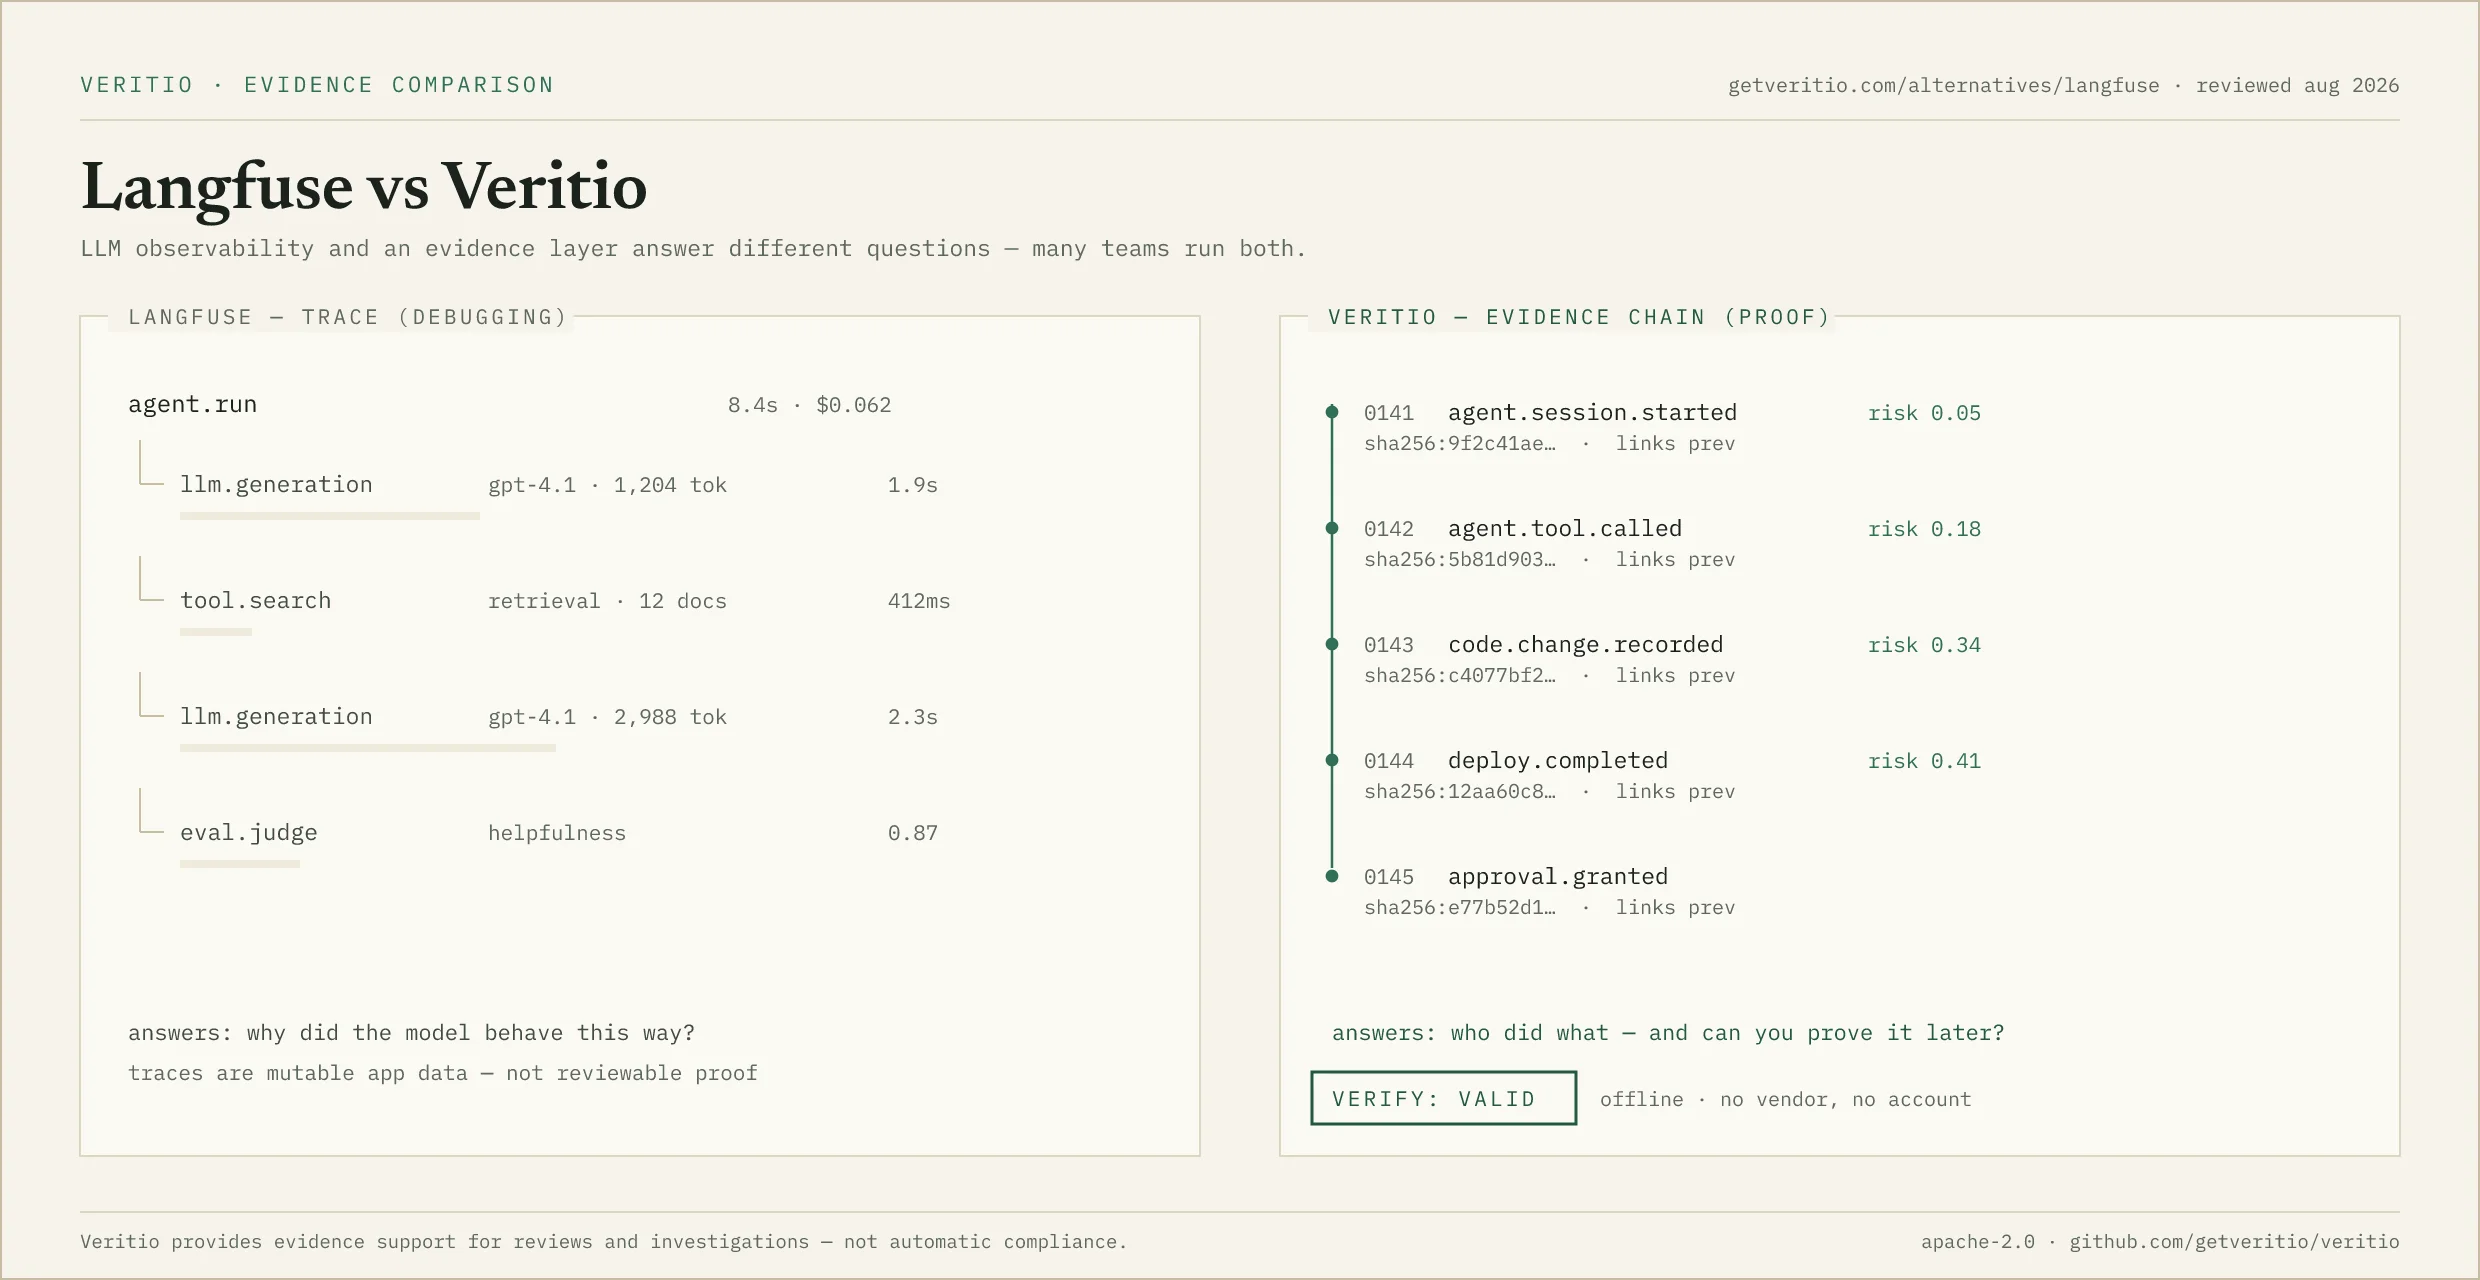Screen dimensions: 2480x1280
Task: Click the duration bar under eval.judge
Action: [240, 864]
